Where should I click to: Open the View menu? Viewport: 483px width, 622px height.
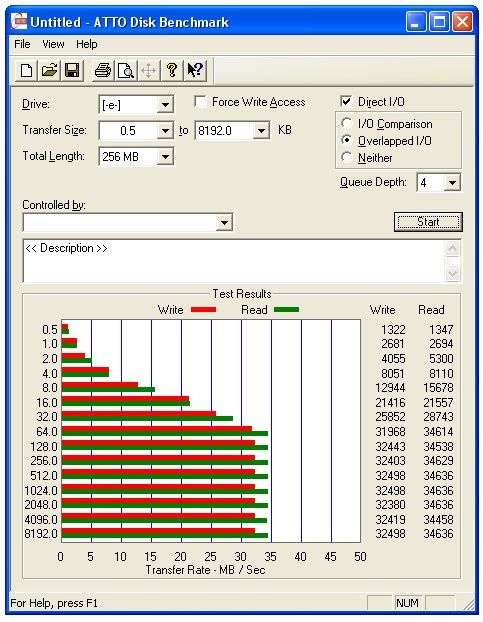point(53,44)
